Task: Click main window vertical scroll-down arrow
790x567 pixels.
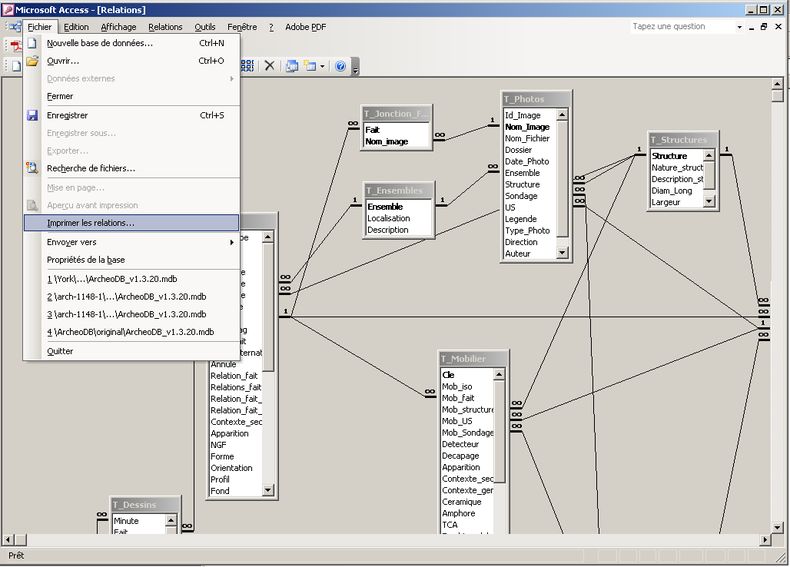Action: [777, 527]
